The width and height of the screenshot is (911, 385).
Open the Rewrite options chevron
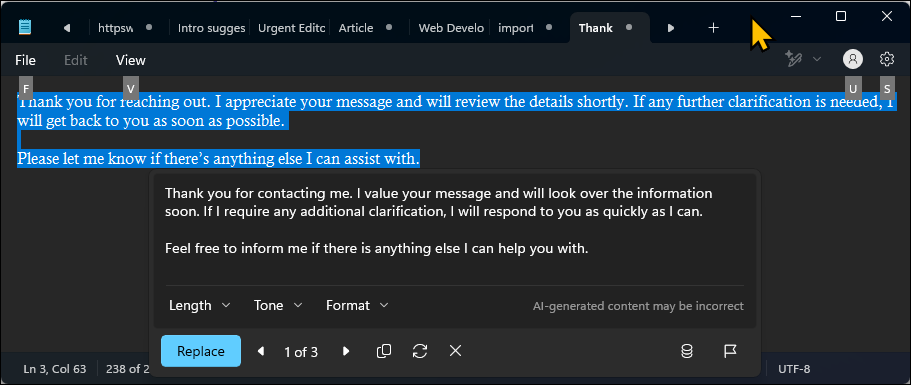[x=817, y=59]
